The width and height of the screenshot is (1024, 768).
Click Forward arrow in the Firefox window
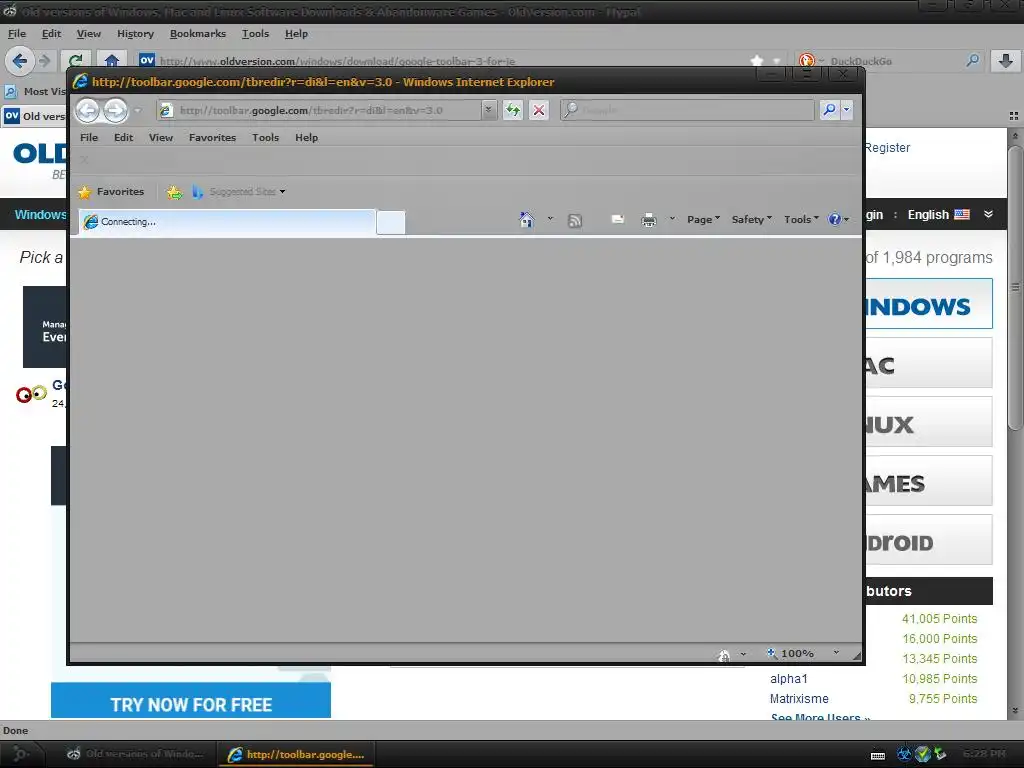tap(44, 61)
